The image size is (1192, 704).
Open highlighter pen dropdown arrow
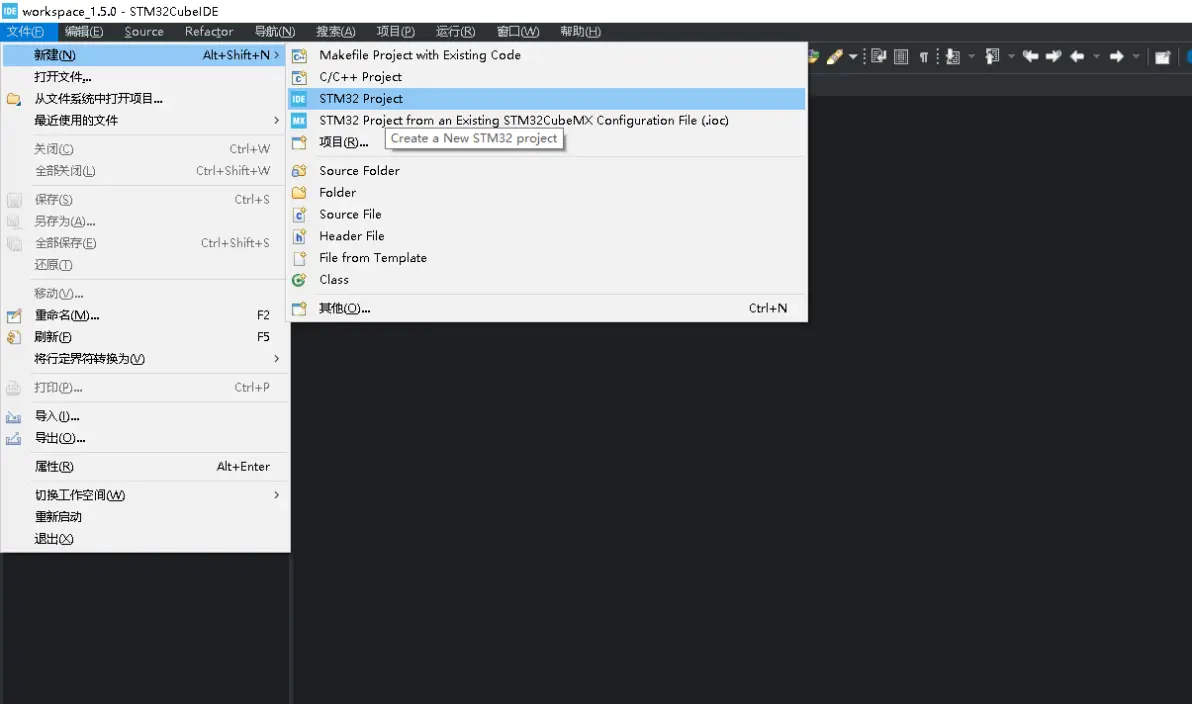coord(853,56)
